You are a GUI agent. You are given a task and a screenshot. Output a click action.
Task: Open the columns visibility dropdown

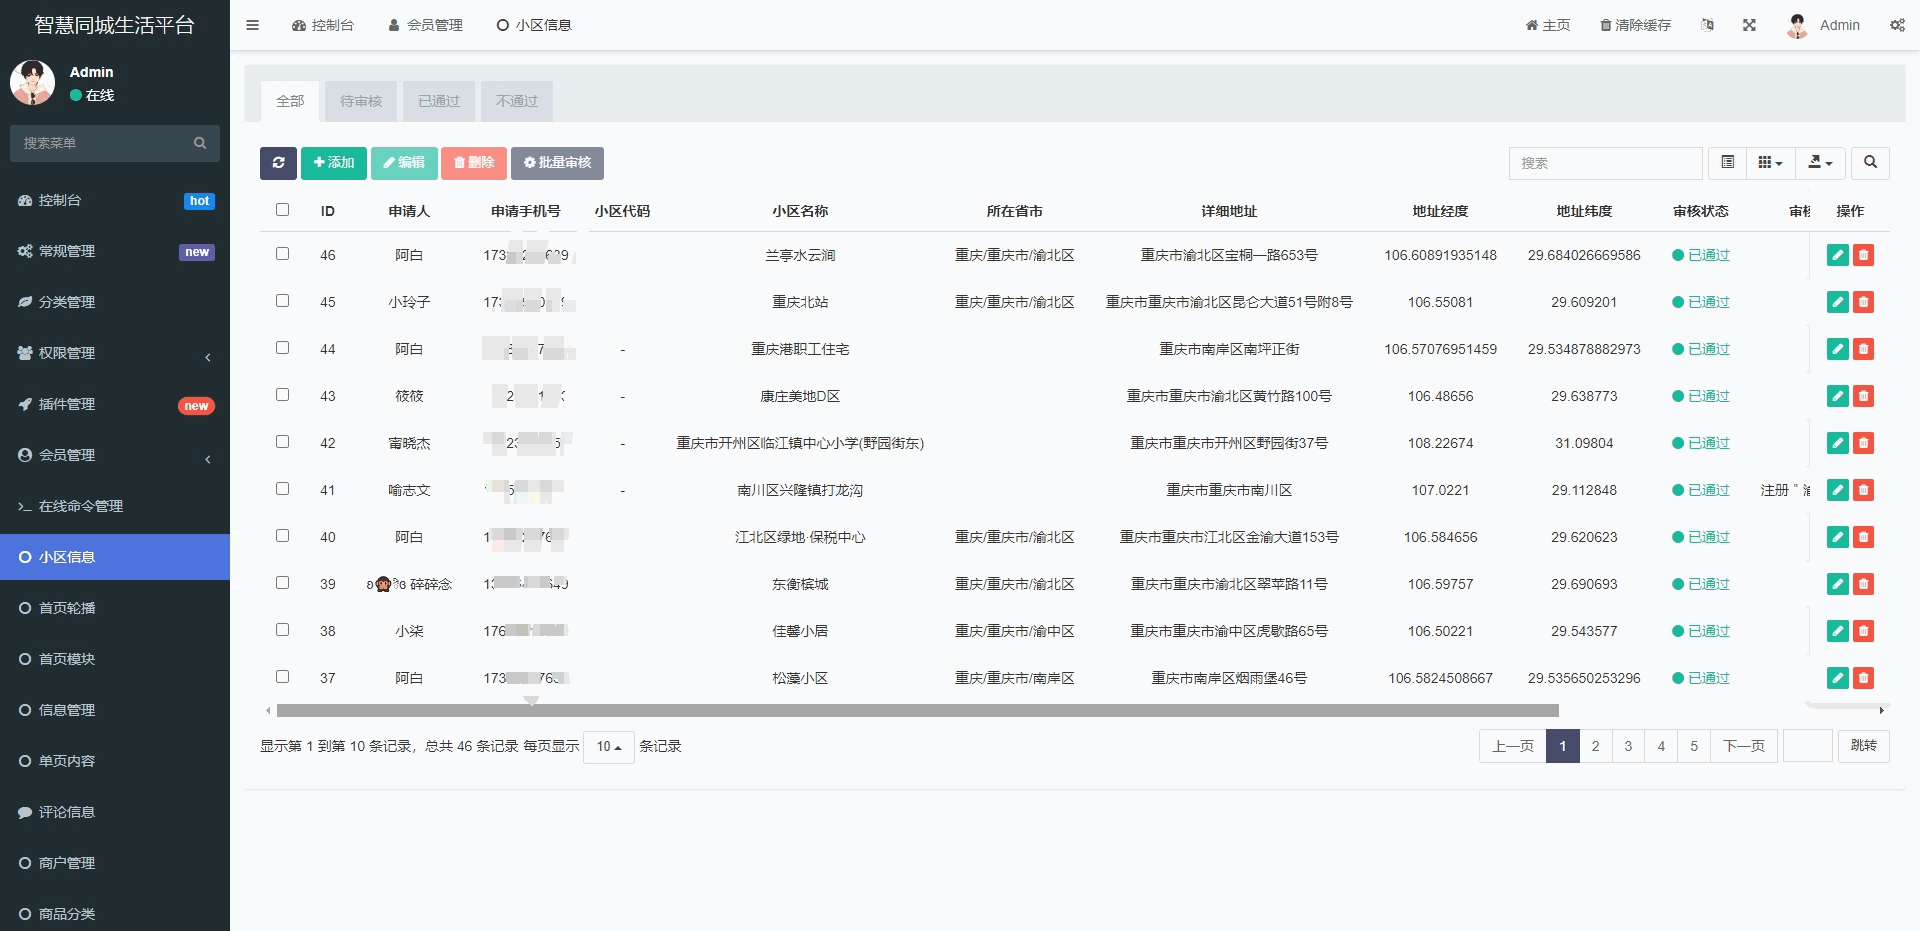[x=1770, y=163]
